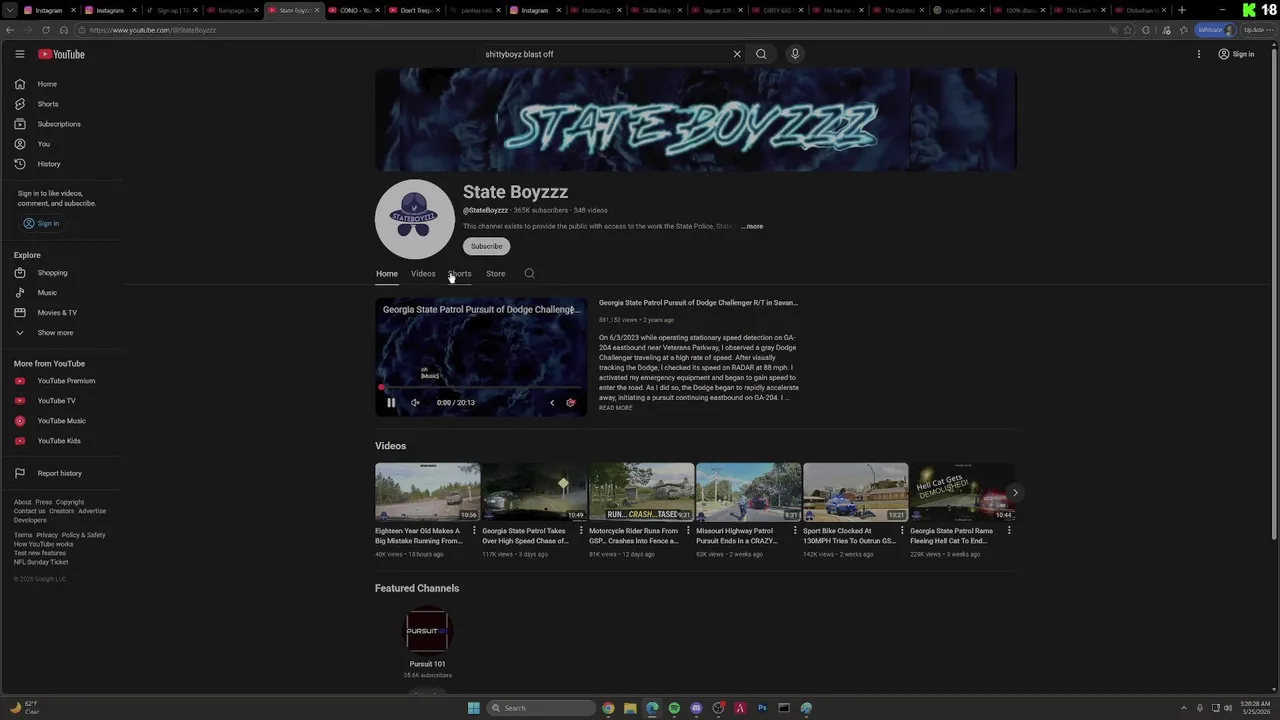This screenshot has width=1280, height=720.
Task: Start voice search with microphone
Action: click(795, 54)
